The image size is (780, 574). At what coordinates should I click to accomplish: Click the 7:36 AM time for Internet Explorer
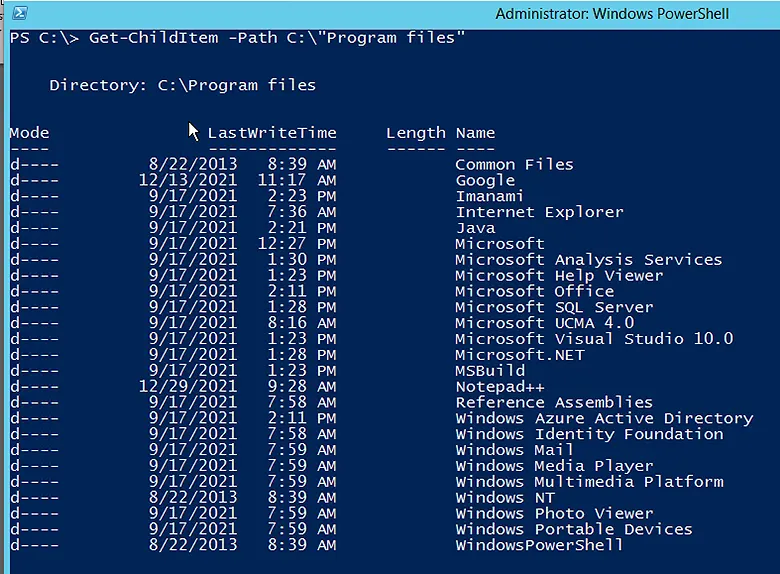click(302, 212)
